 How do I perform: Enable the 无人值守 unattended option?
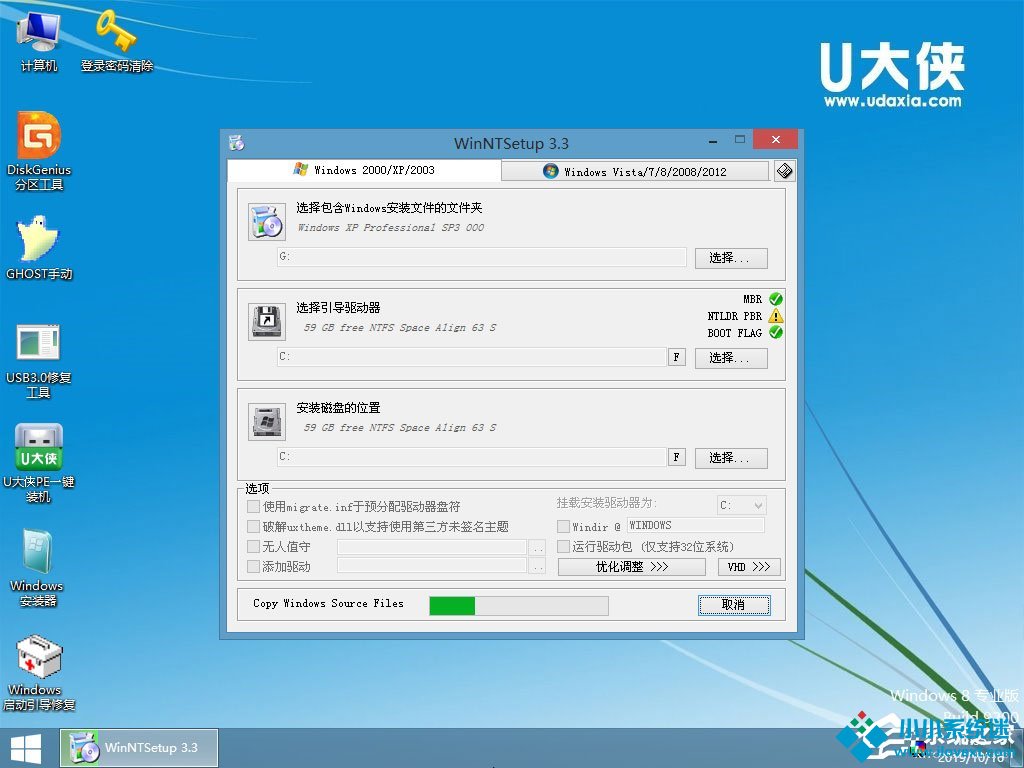coord(251,546)
